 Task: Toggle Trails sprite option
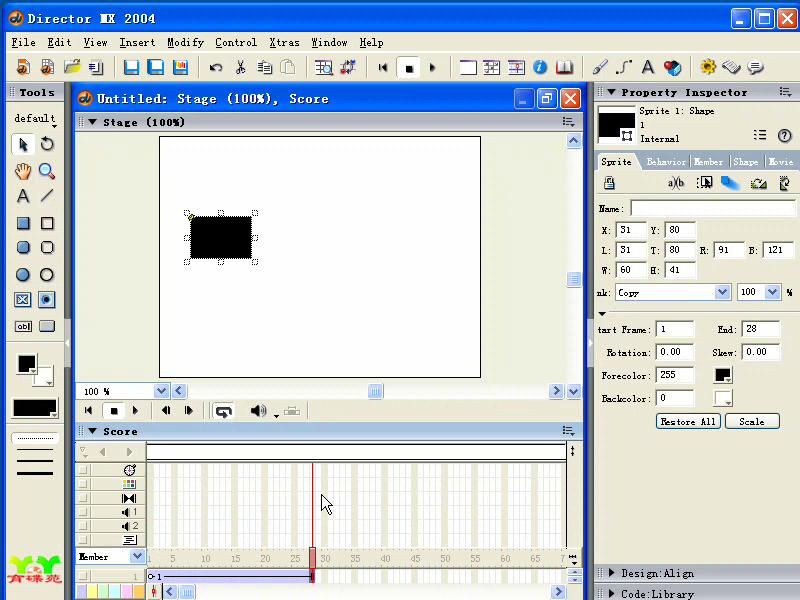[730, 183]
